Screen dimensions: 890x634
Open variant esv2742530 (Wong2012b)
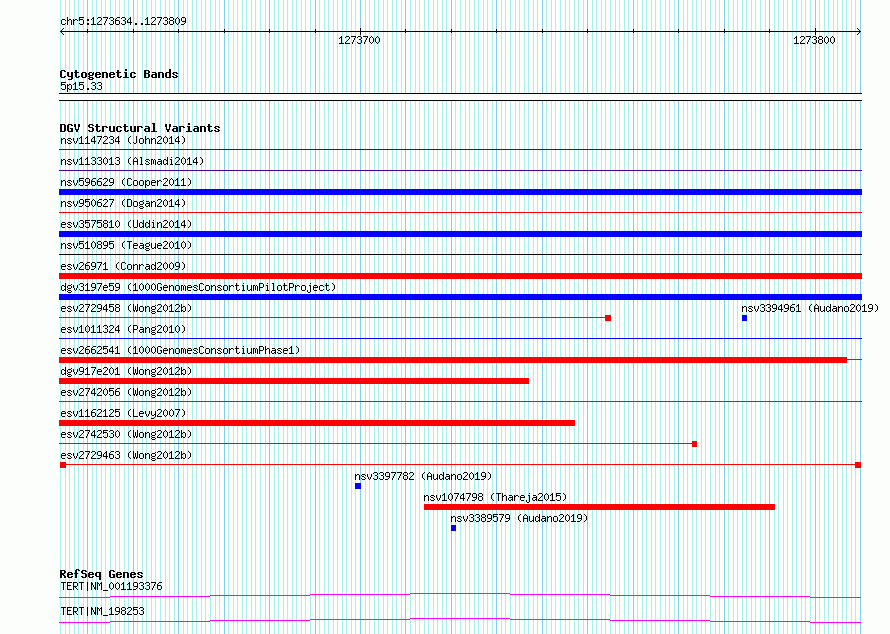[x=126, y=434]
